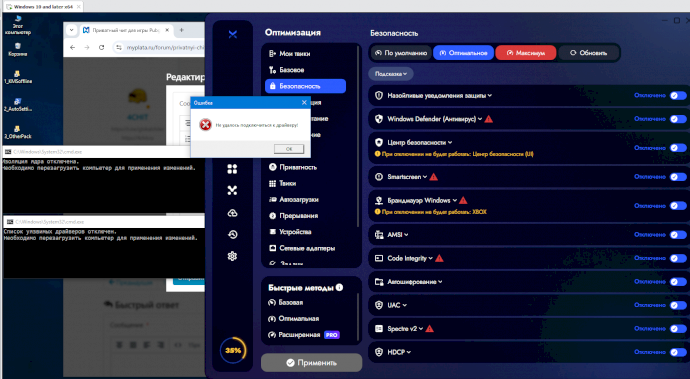Click red warning triangle next to Code Integrity

coord(439,258)
